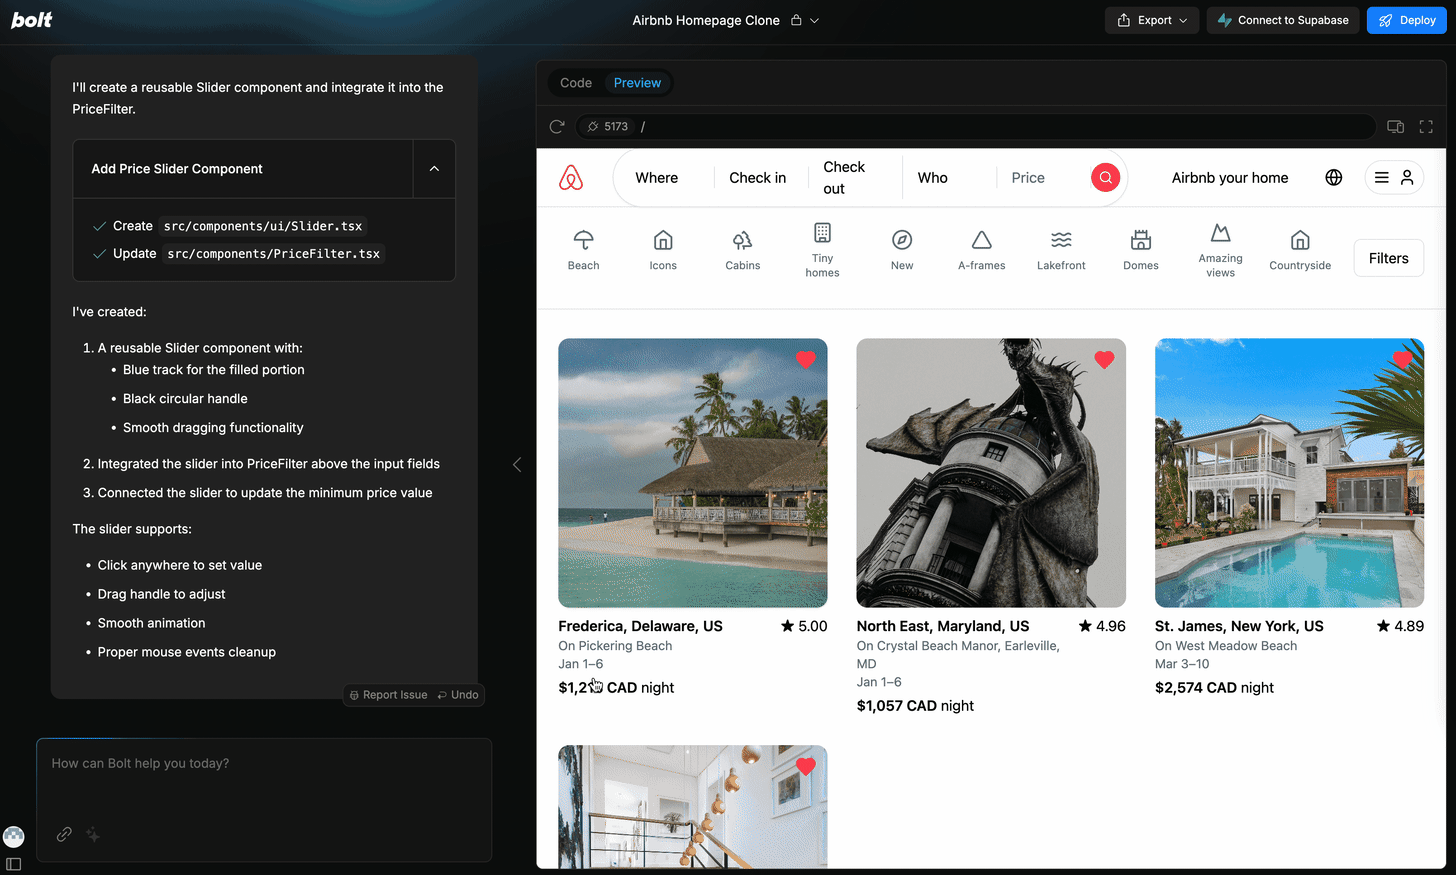The width and height of the screenshot is (1456, 875).
Task: Select the Domes category icon
Action: tap(1140, 240)
